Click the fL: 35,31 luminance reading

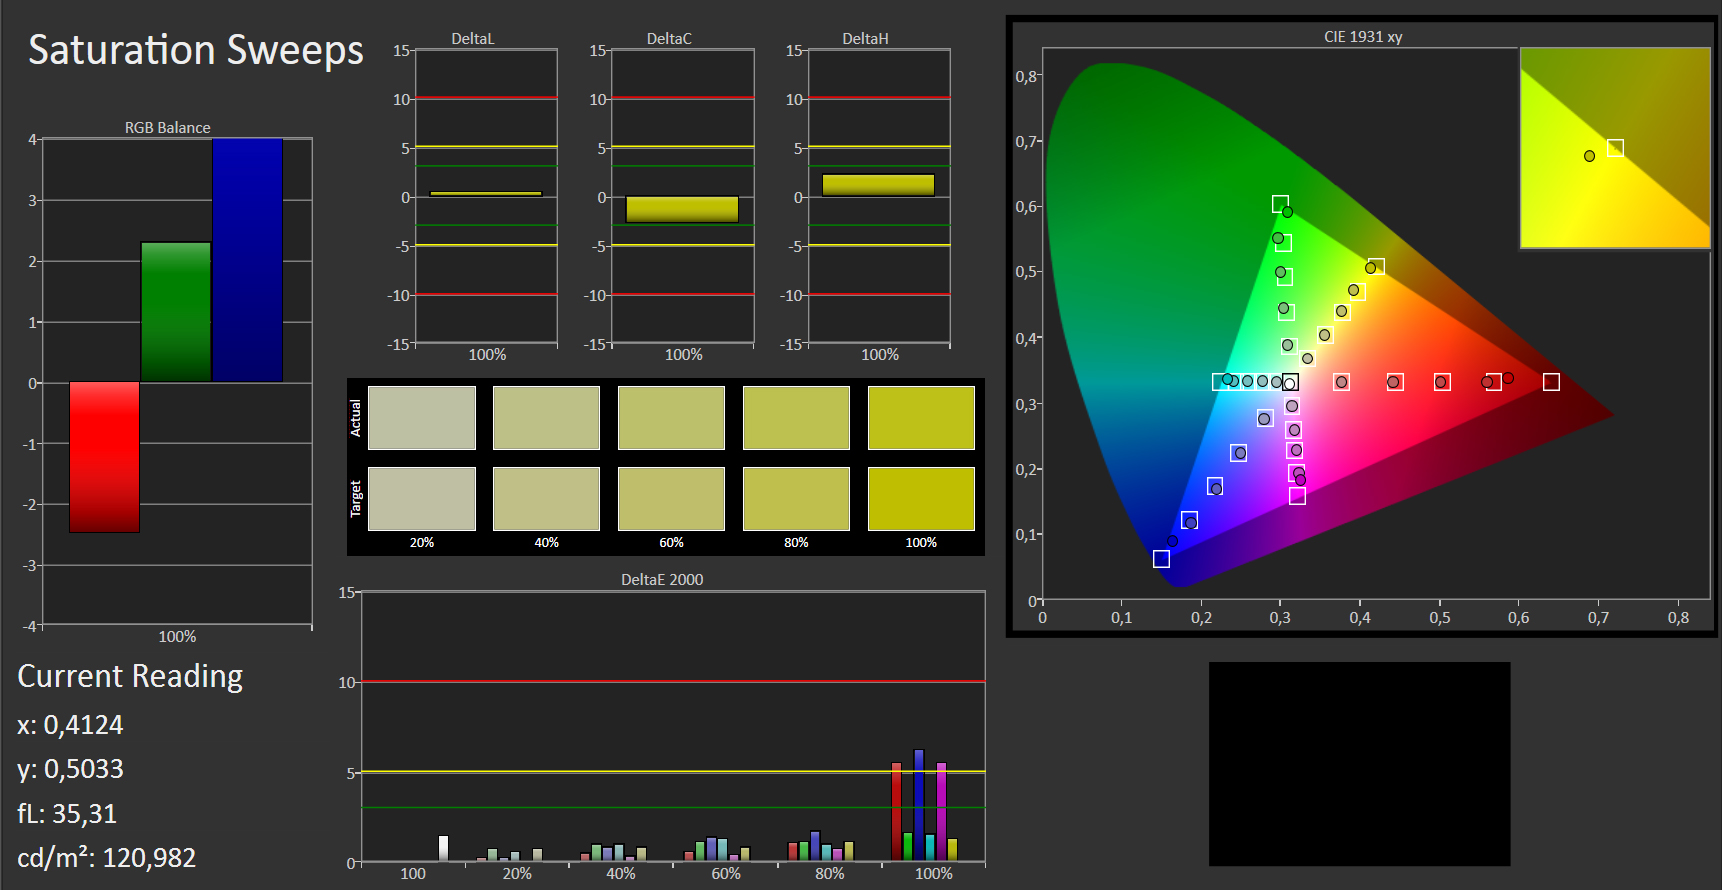point(67,814)
